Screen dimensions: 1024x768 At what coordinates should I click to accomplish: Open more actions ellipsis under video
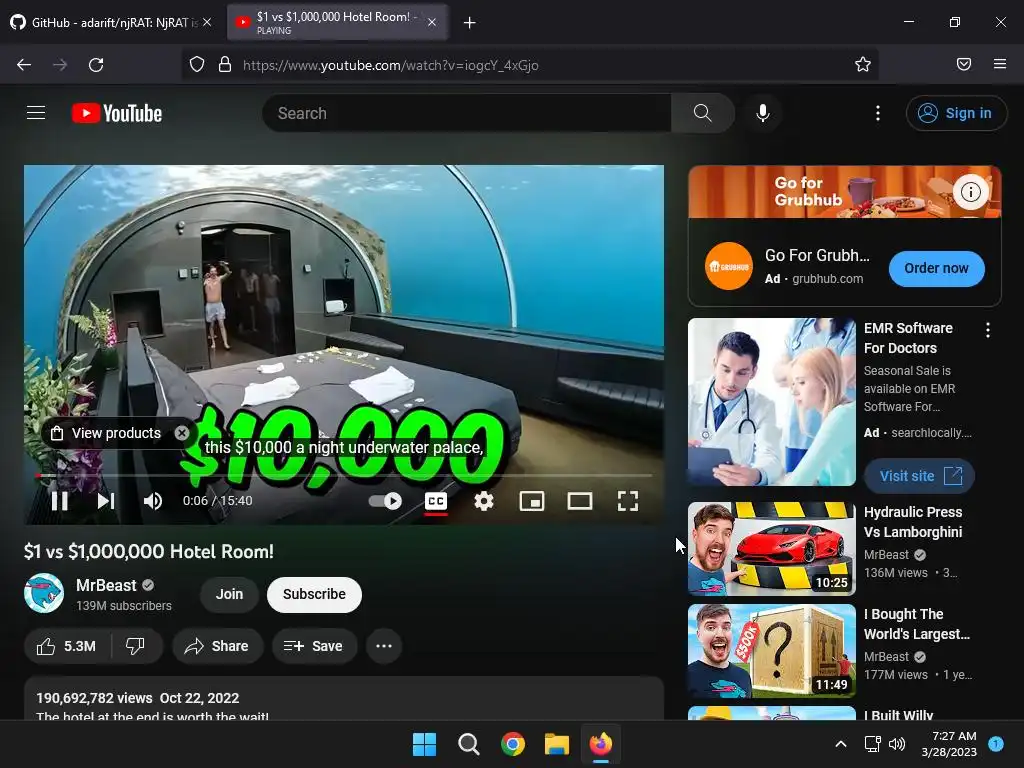[x=384, y=646]
